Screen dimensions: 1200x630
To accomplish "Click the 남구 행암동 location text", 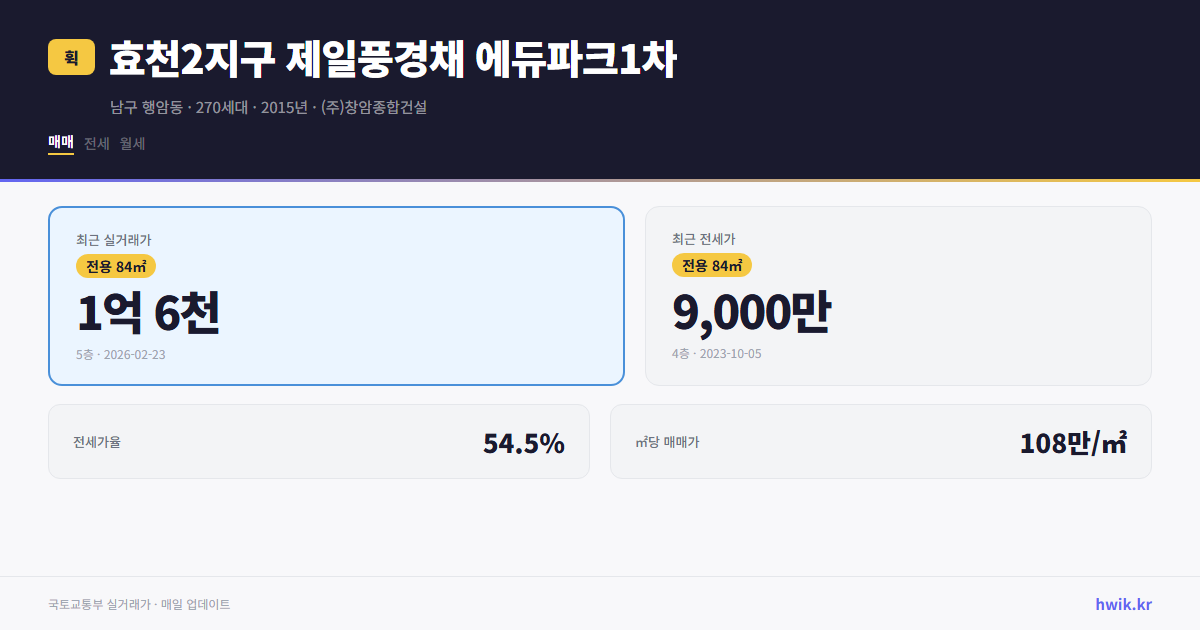I will pyautogui.click(x=145, y=106).
